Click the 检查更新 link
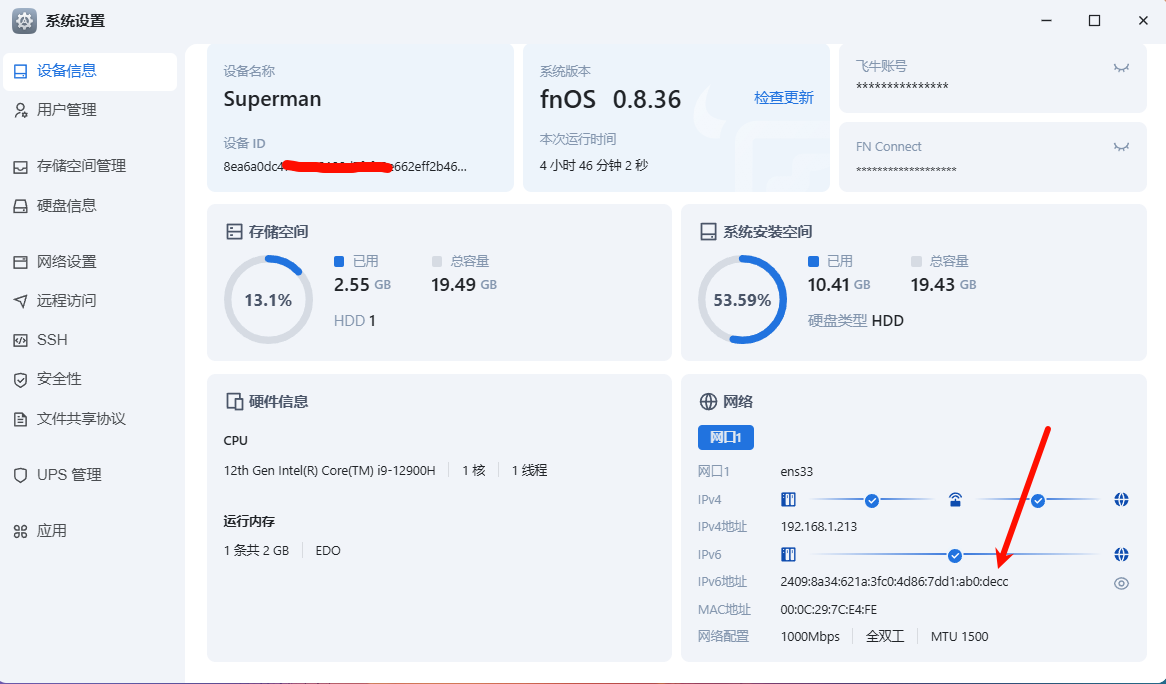The image size is (1166, 684). [783, 98]
